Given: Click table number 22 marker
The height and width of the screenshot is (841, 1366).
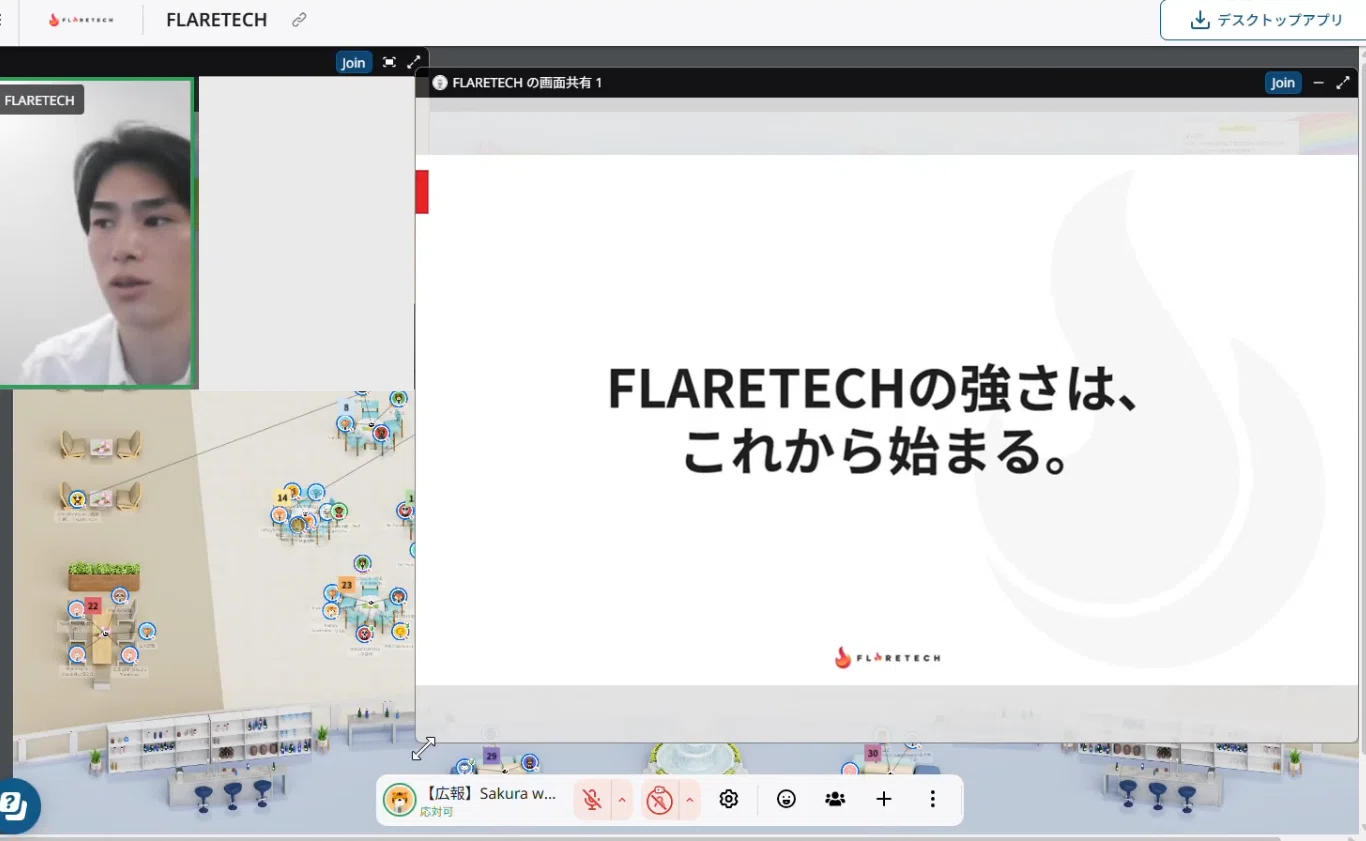Looking at the screenshot, I should (93, 606).
